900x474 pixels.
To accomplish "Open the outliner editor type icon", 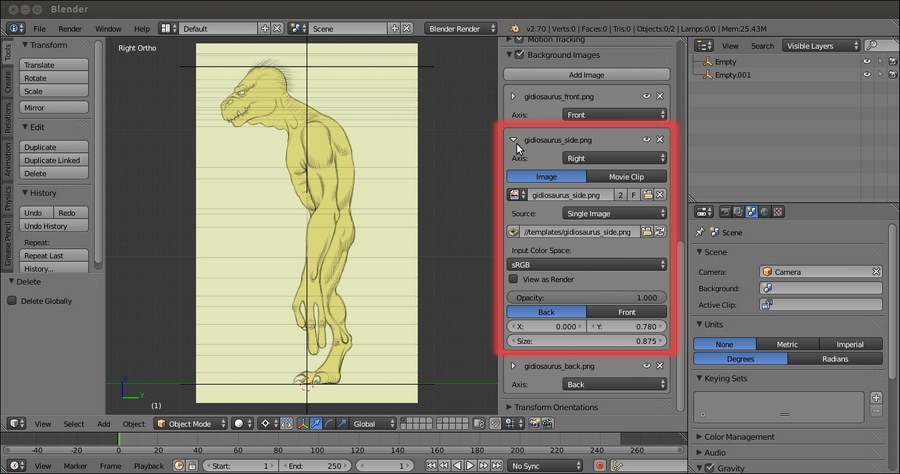I will point(704,45).
